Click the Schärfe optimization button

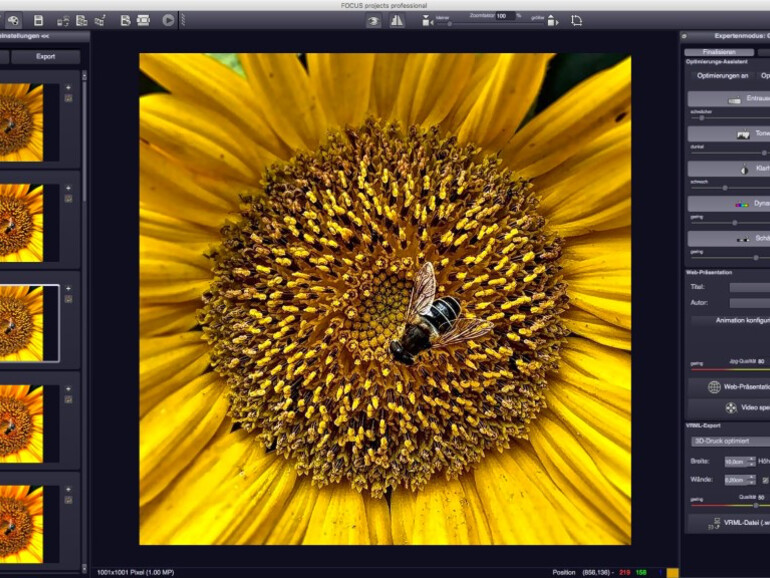(729, 239)
